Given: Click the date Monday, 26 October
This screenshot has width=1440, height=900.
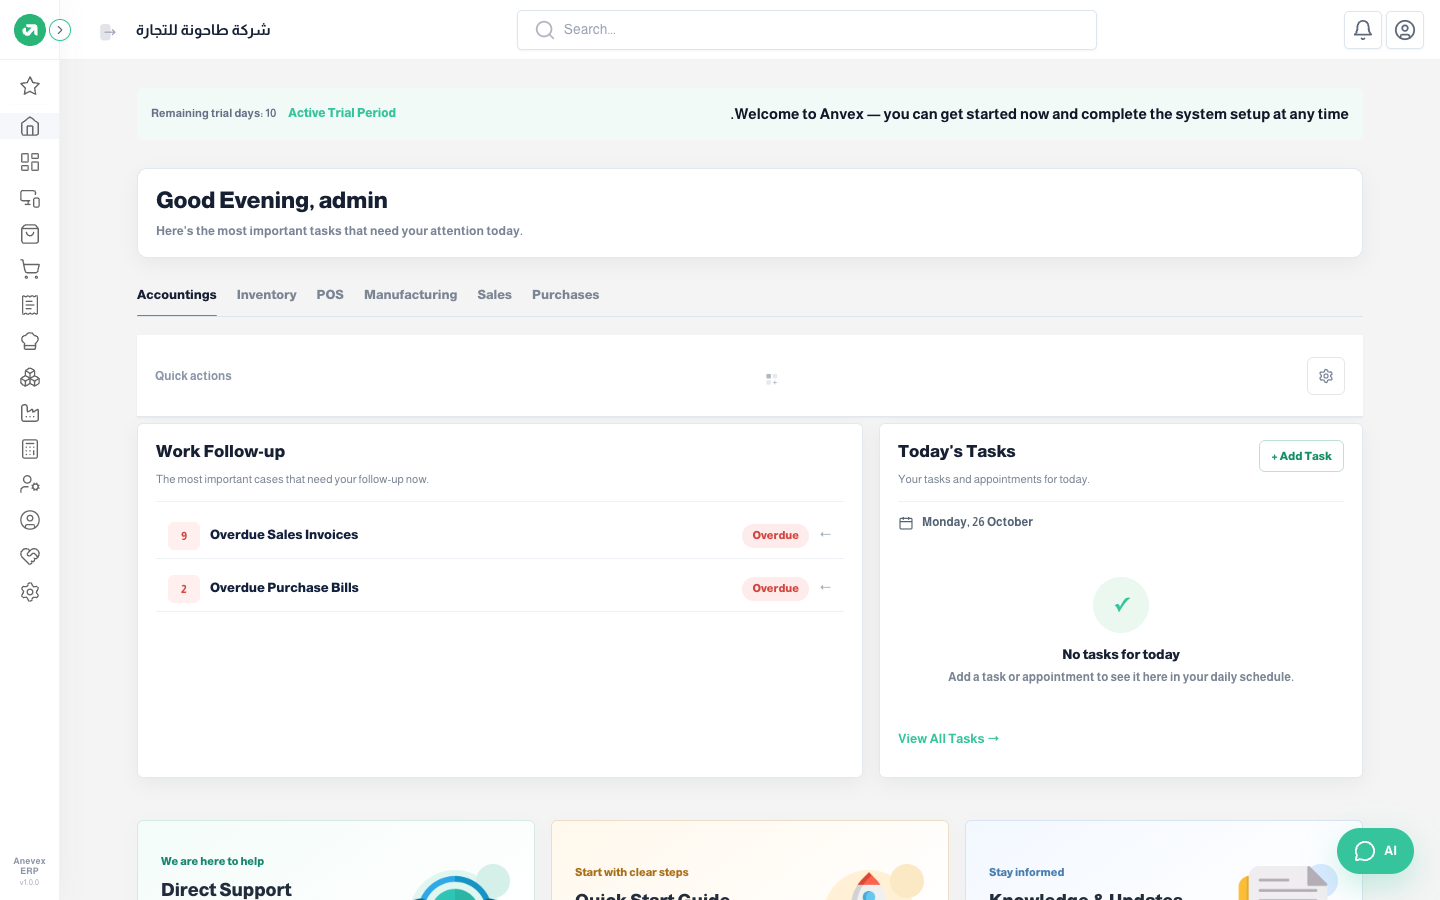Looking at the screenshot, I should (x=977, y=522).
